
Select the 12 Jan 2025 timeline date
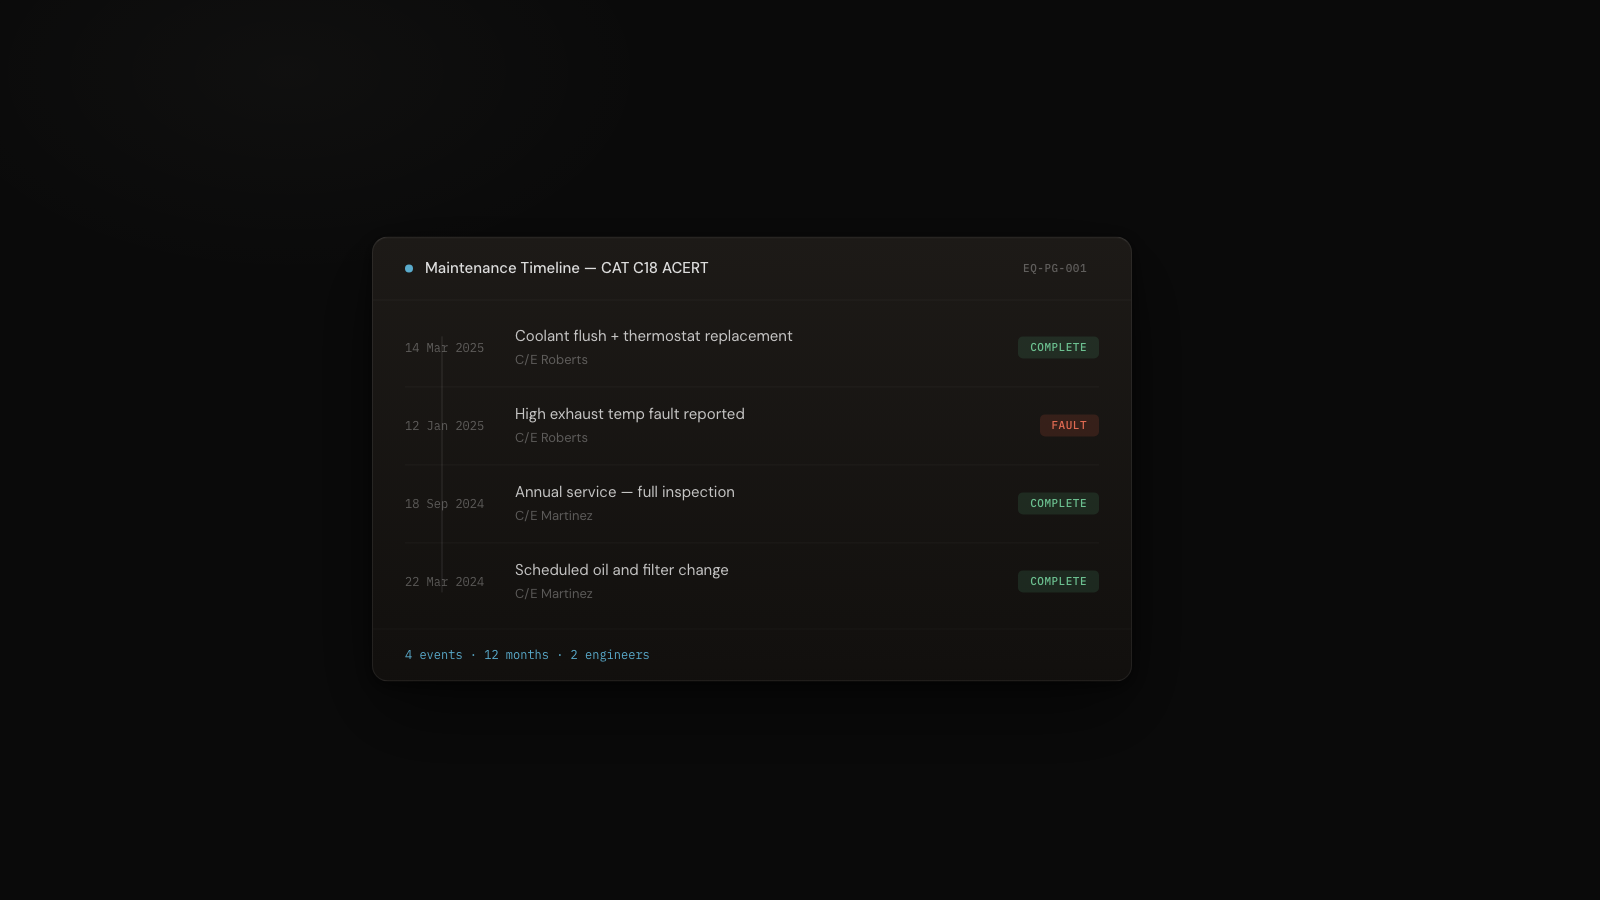[x=444, y=426]
